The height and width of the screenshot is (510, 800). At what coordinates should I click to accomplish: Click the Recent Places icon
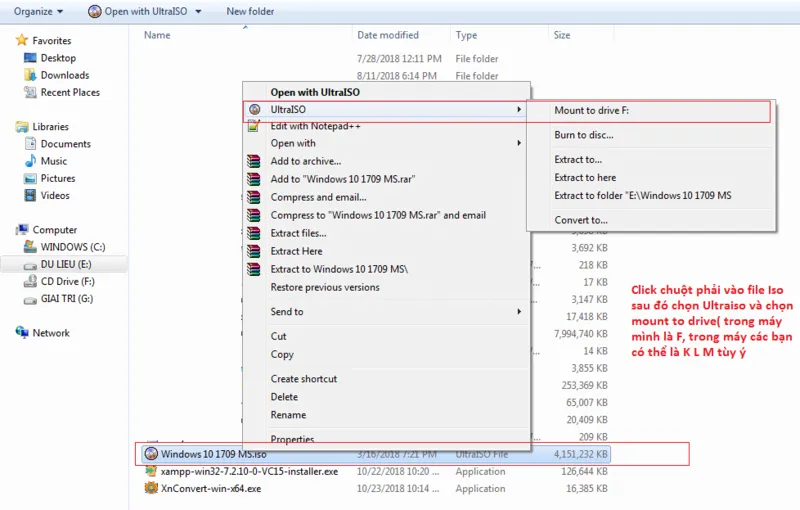click(x=30, y=92)
